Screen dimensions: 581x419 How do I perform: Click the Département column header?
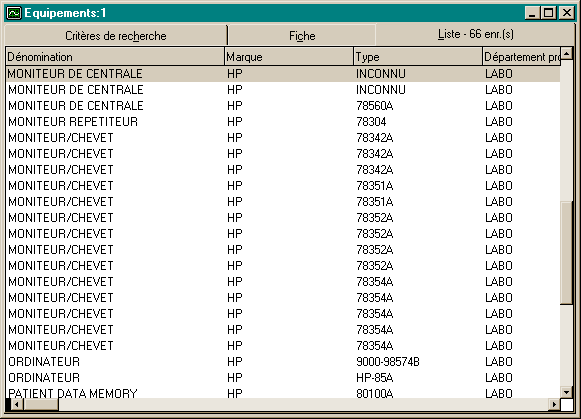[522, 57]
